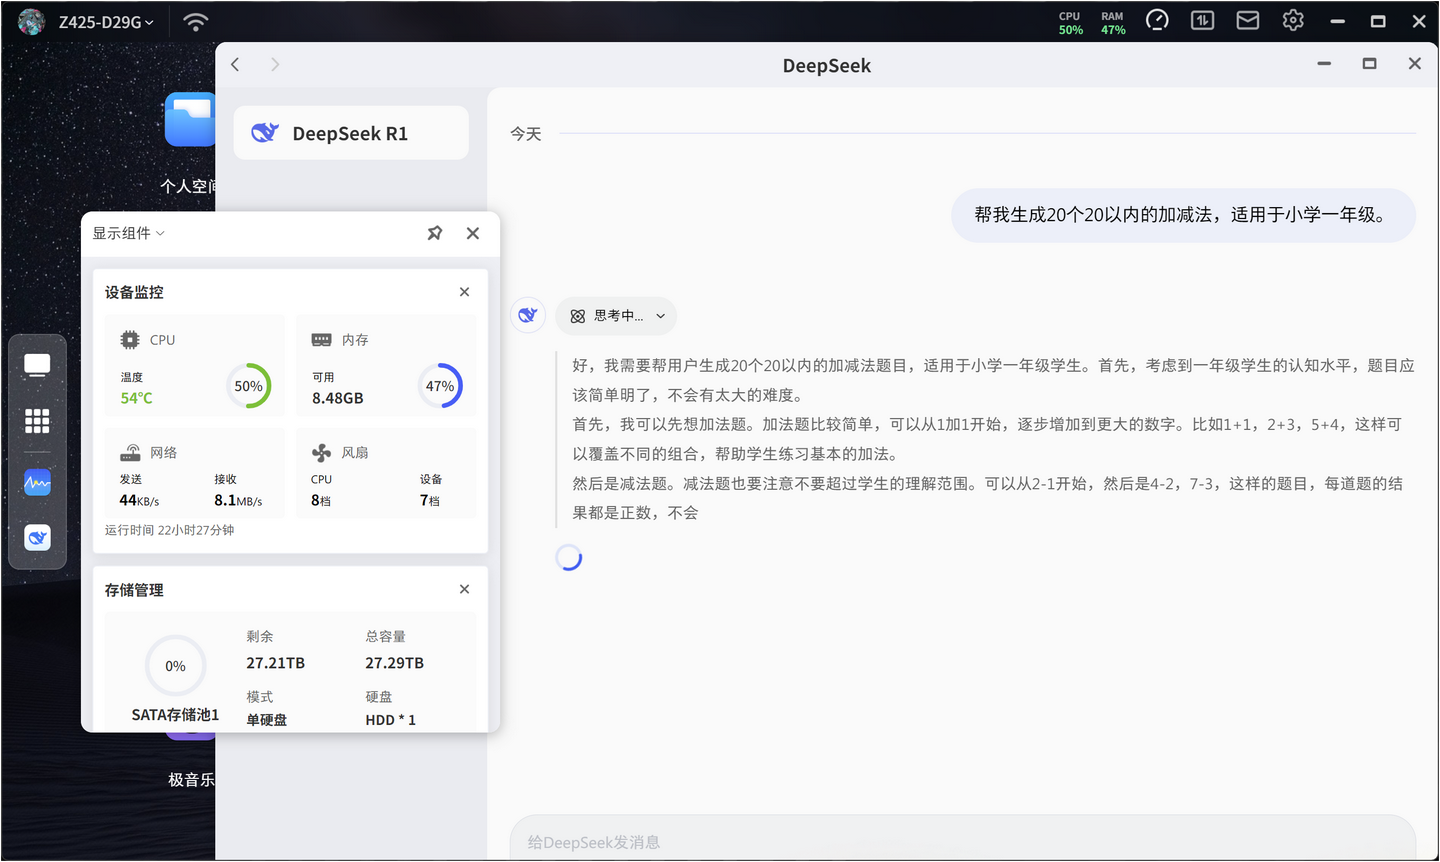Open the mail messages icon

(1248, 20)
